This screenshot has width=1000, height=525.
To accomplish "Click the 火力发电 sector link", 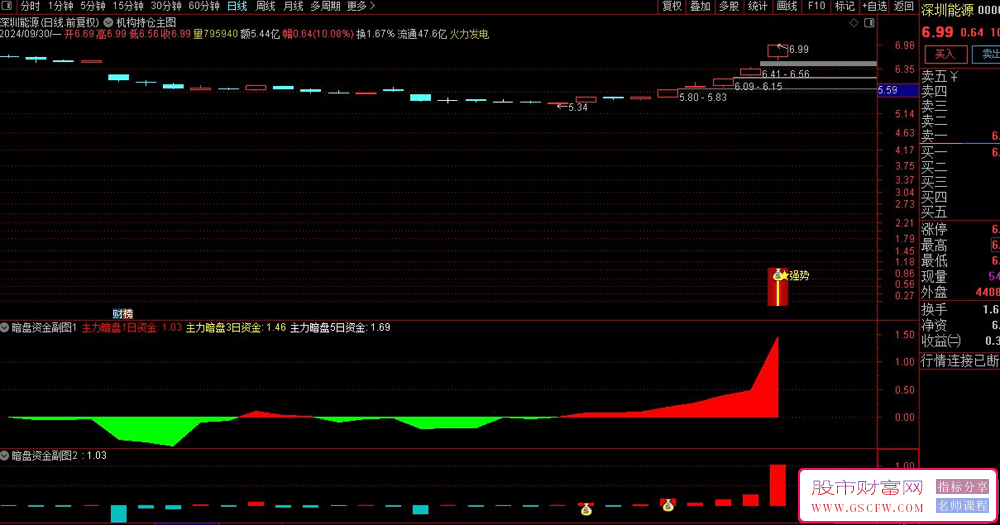I will 469,34.
